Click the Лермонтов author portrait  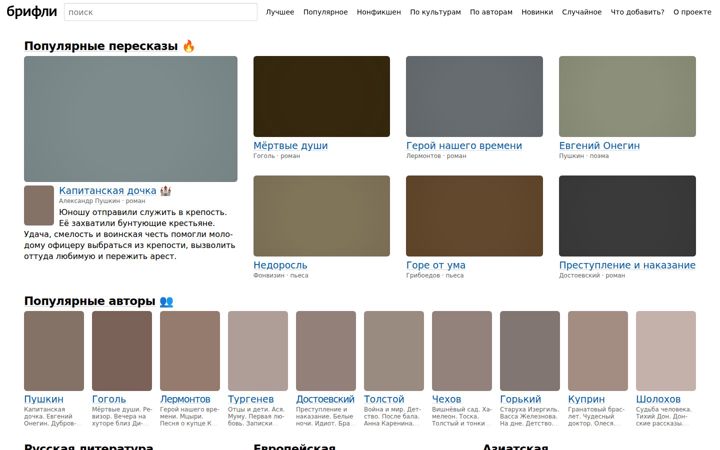[190, 351]
